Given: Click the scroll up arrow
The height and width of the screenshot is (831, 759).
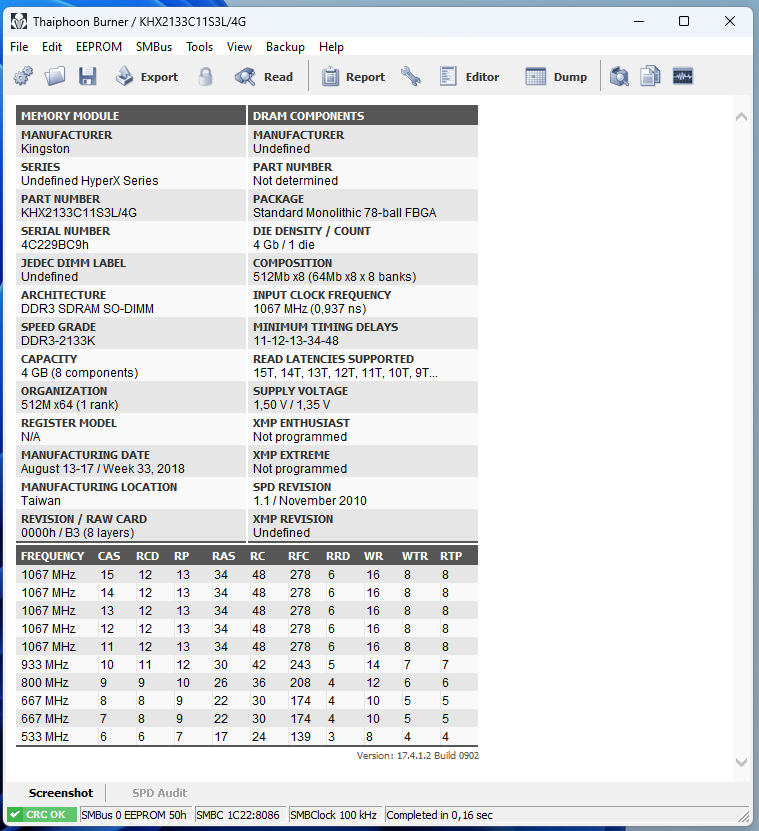Looking at the screenshot, I should point(742,117).
